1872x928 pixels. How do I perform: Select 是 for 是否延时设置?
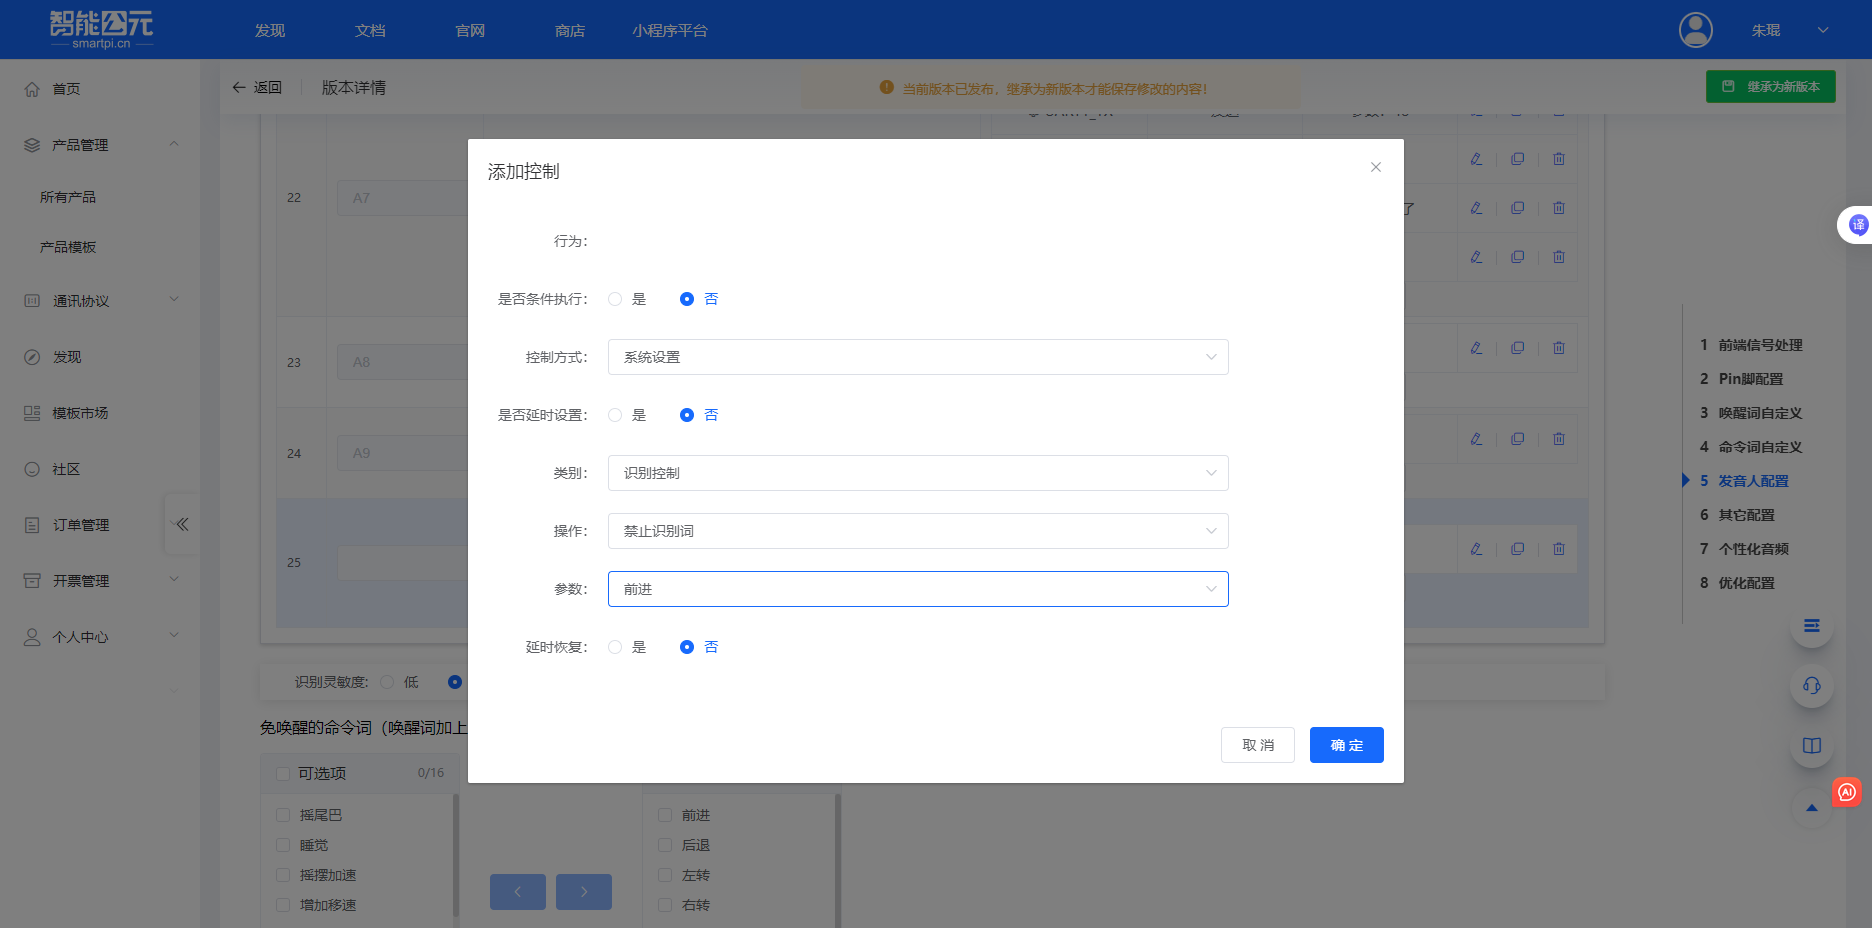[x=615, y=414]
